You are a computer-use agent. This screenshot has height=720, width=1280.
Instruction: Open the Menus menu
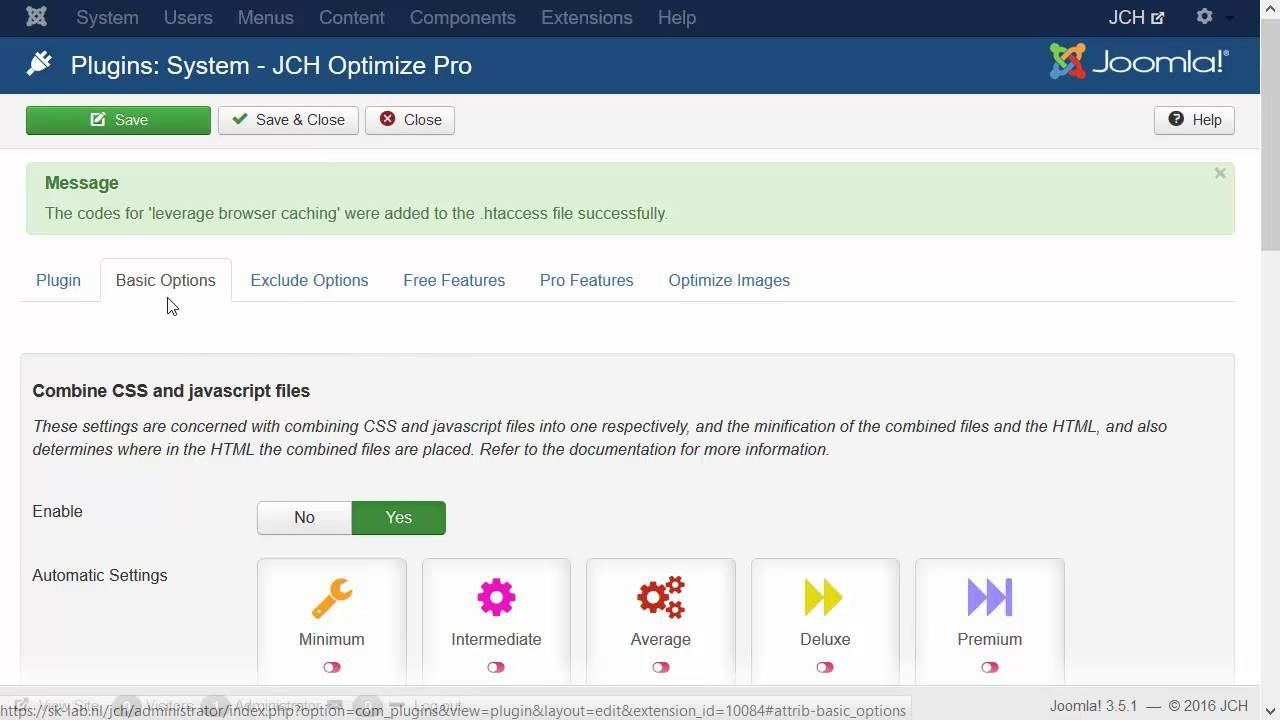click(x=266, y=17)
